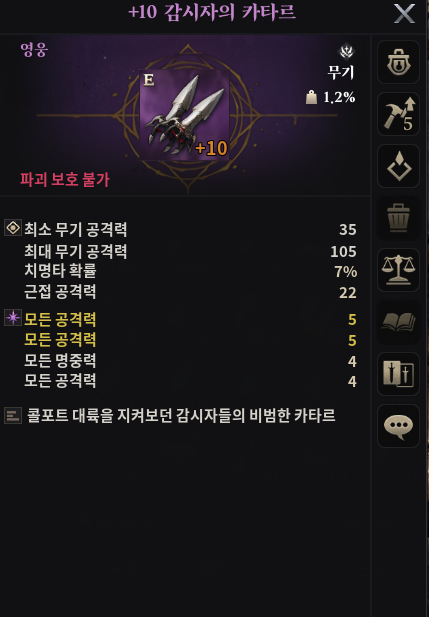Click the item title +10 감시자의 카타르

(212, 12)
